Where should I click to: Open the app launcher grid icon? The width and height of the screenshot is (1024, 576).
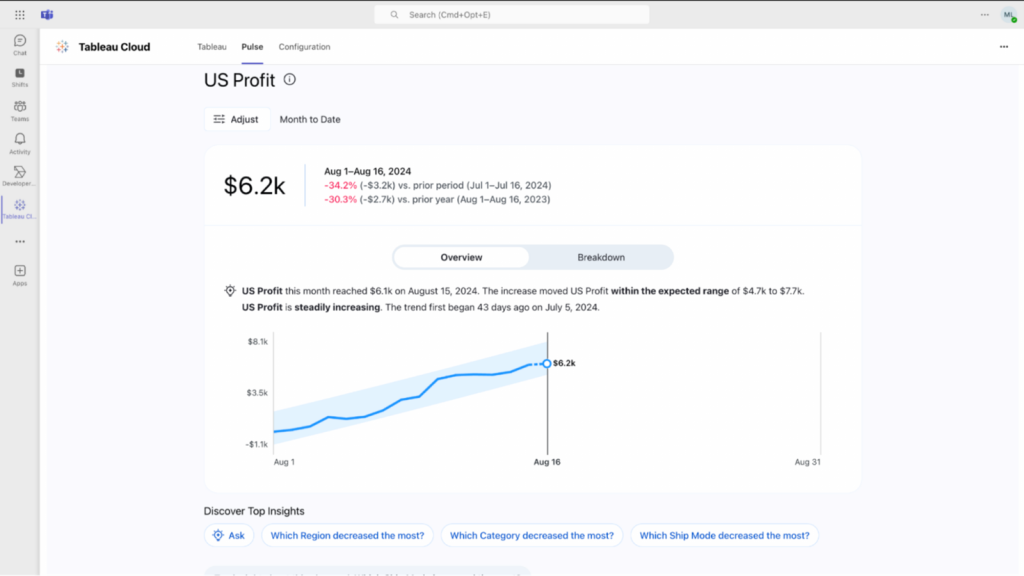point(19,15)
